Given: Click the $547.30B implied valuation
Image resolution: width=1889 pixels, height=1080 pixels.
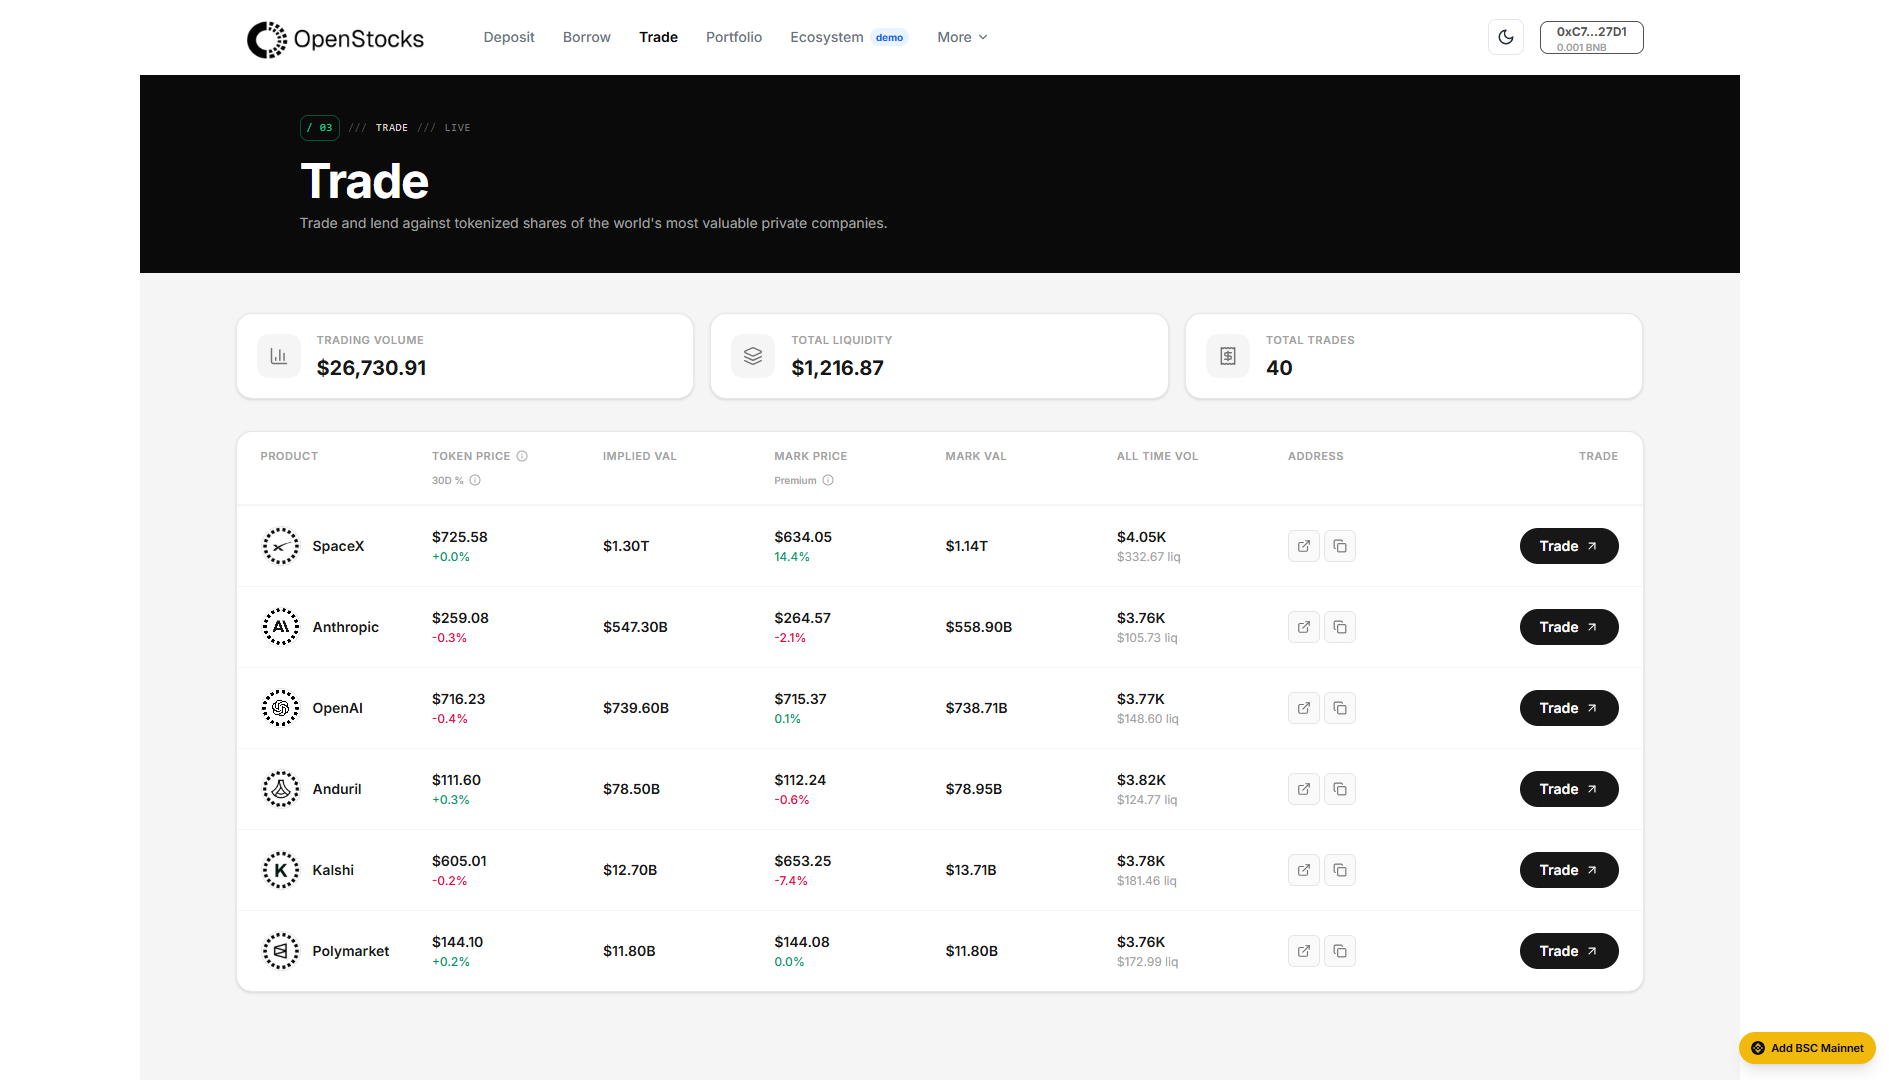Looking at the screenshot, I should tap(635, 627).
